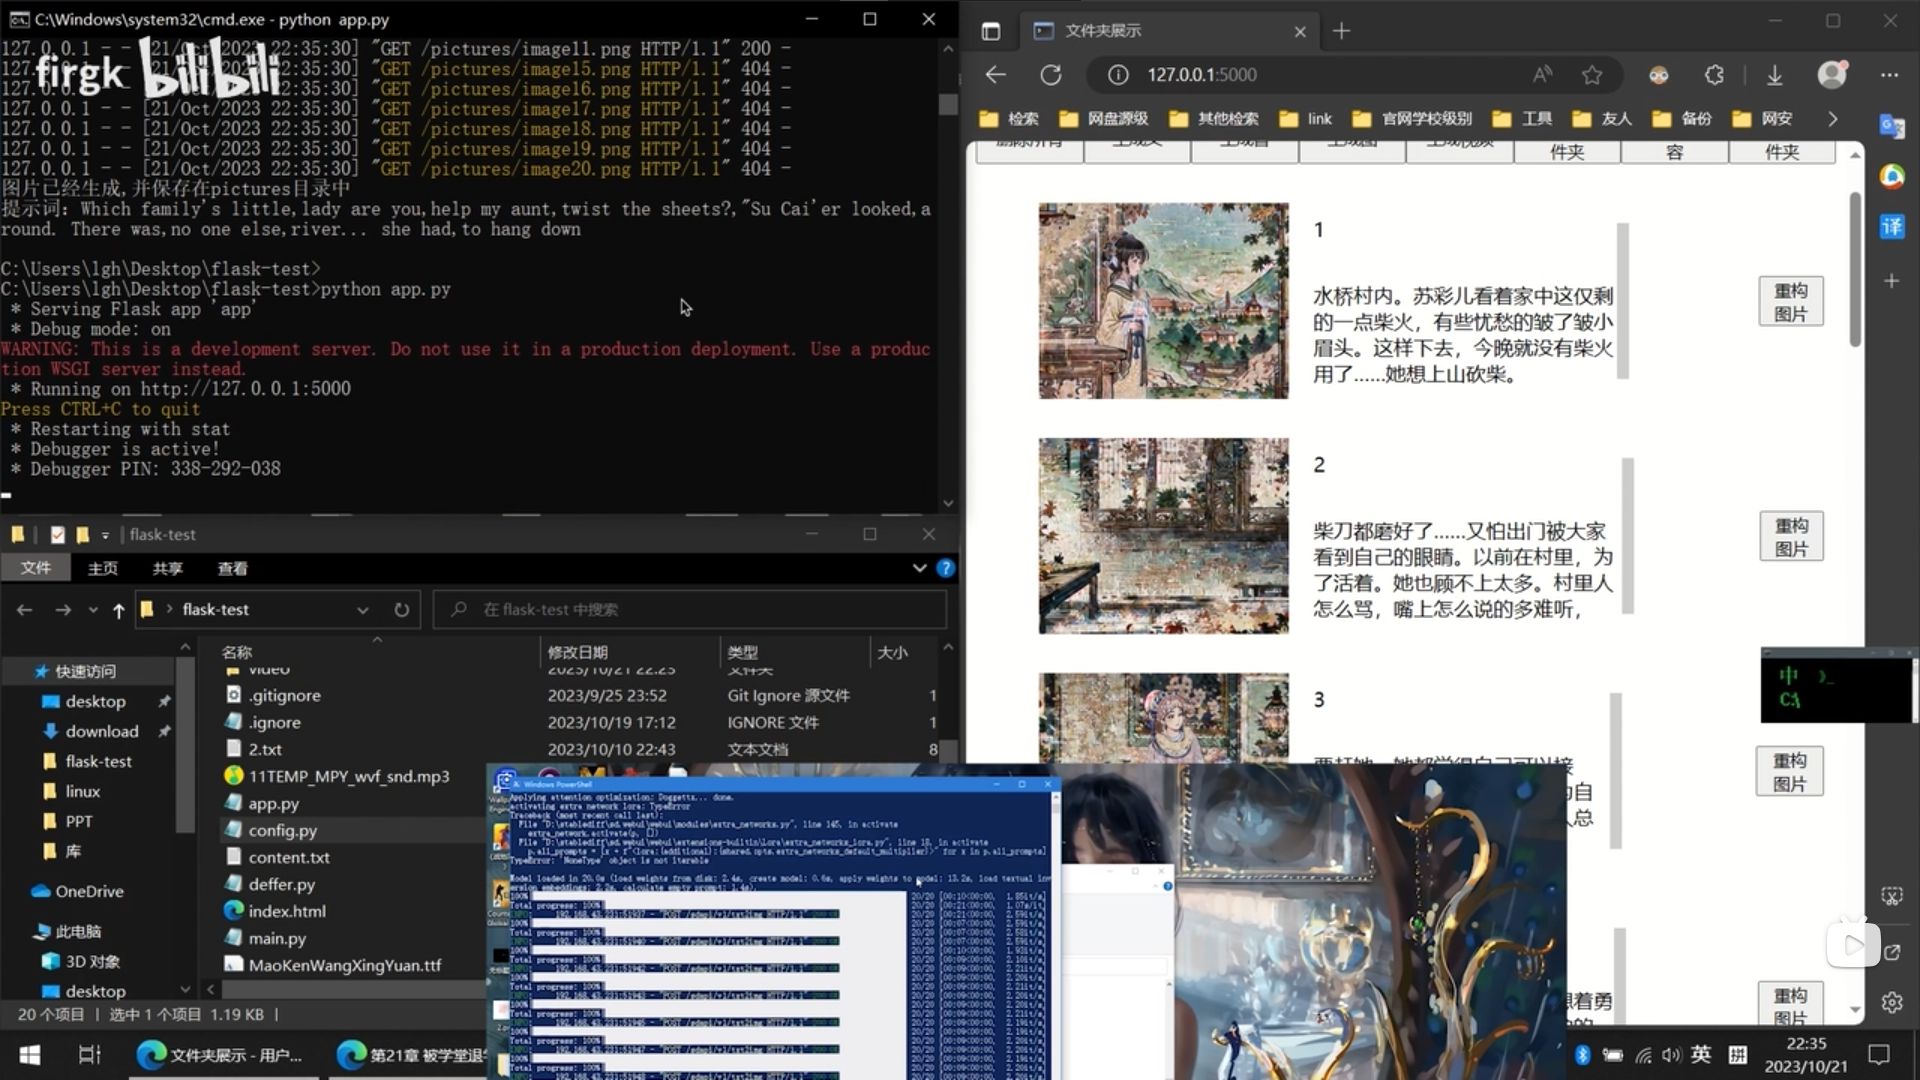Open the 共享 ribbon tab
This screenshot has height=1080, width=1920.
click(167, 568)
